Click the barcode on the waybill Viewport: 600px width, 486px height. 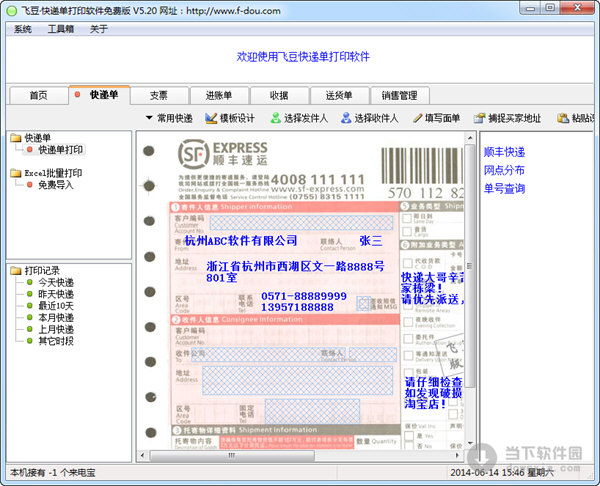(x=422, y=166)
